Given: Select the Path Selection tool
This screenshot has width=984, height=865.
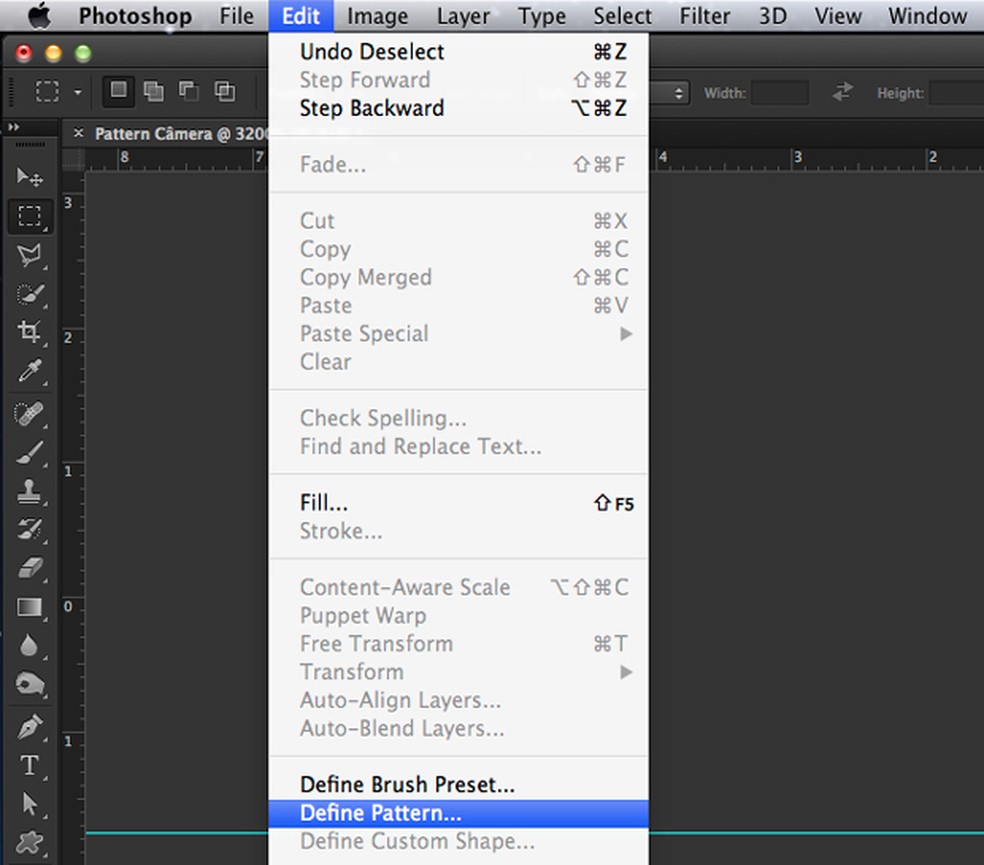Looking at the screenshot, I should pos(29,804).
